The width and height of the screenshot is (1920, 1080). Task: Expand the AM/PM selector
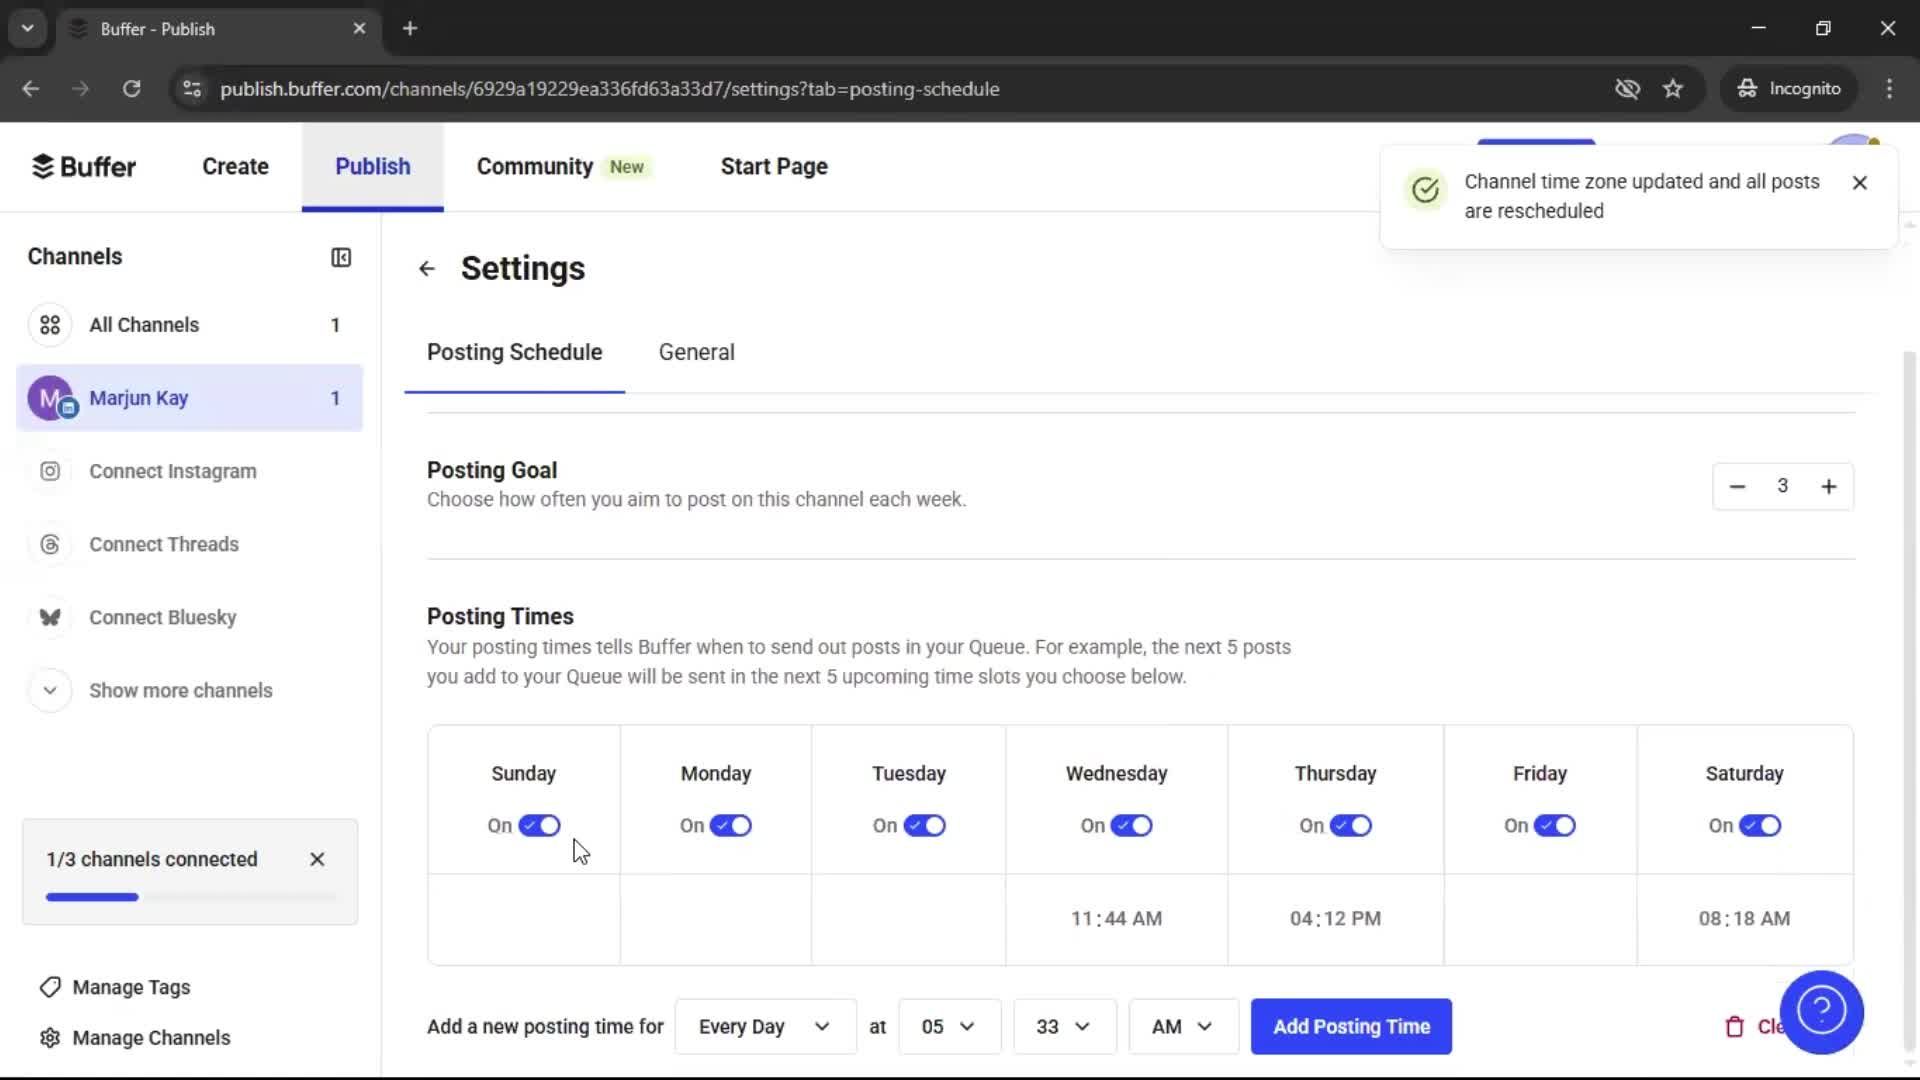coord(1182,1026)
